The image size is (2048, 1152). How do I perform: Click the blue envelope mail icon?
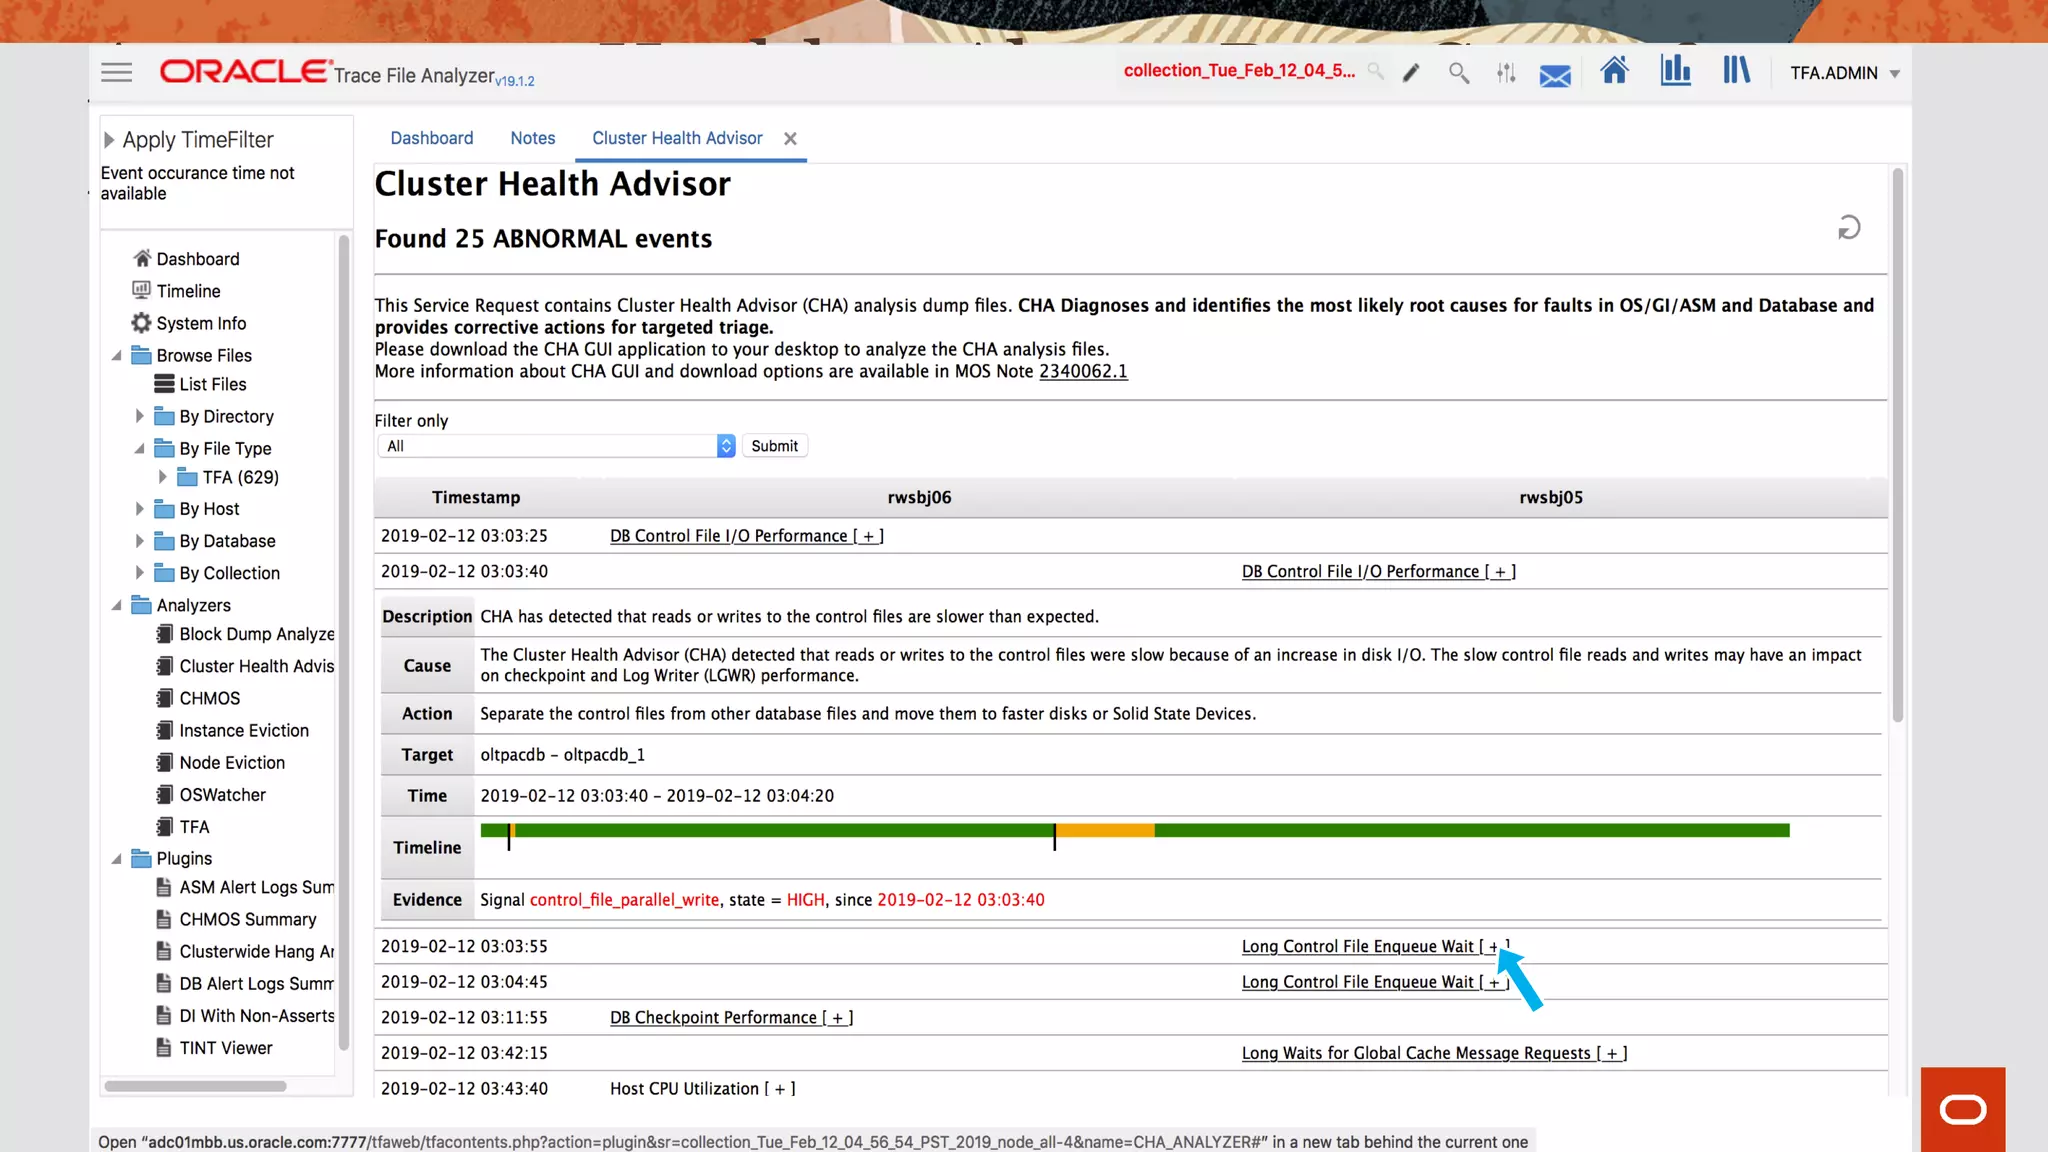1555,75
